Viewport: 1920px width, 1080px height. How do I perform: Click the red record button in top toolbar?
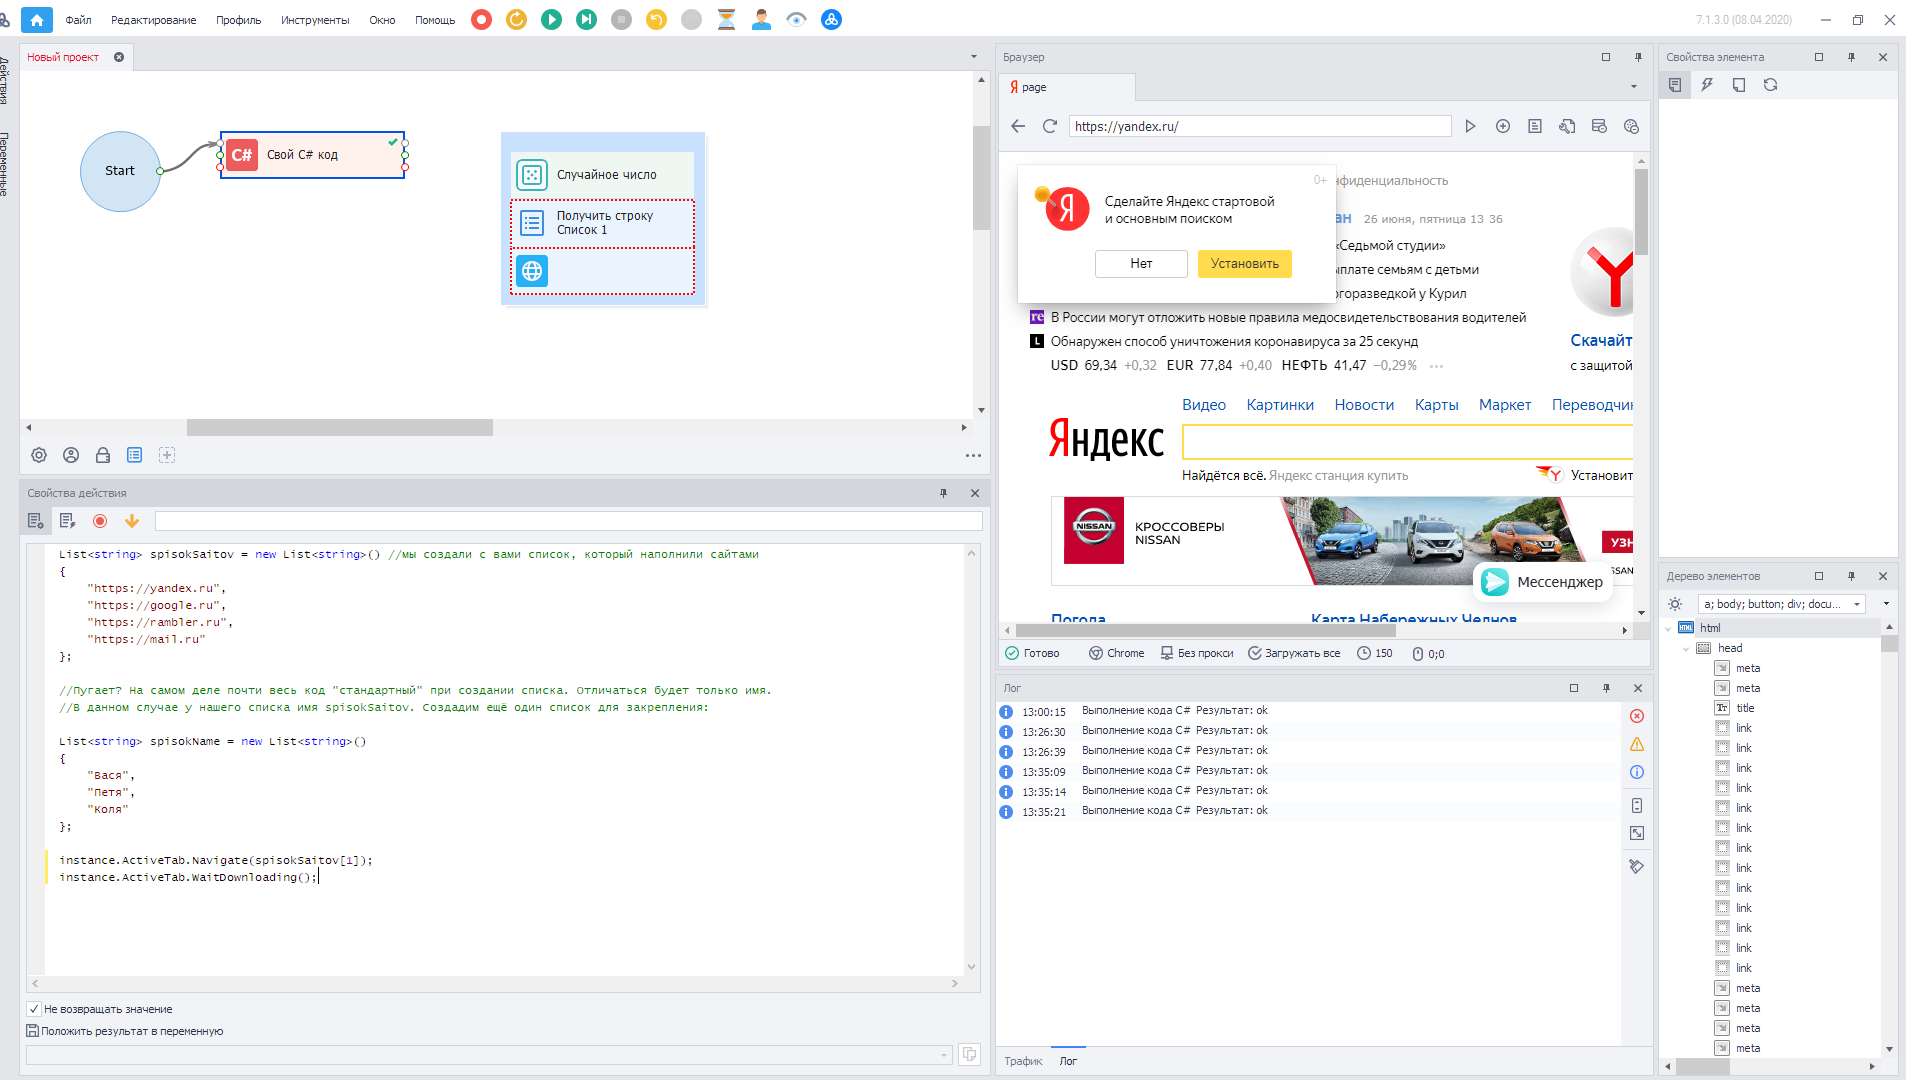tap(481, 20)
